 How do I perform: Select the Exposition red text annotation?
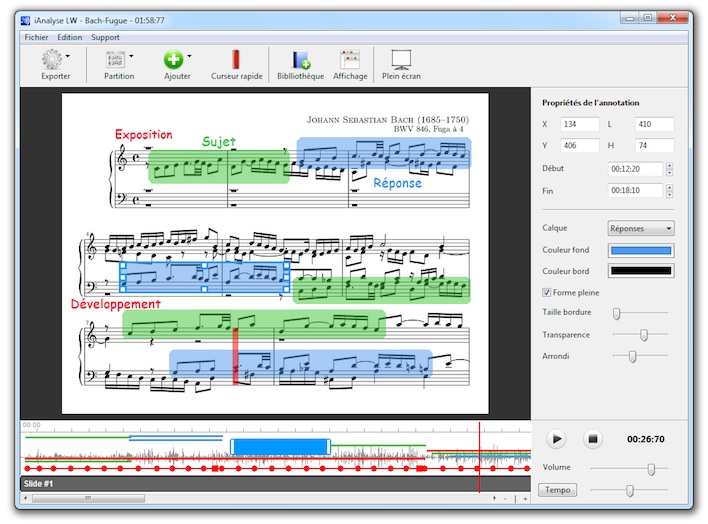[144, 135]
